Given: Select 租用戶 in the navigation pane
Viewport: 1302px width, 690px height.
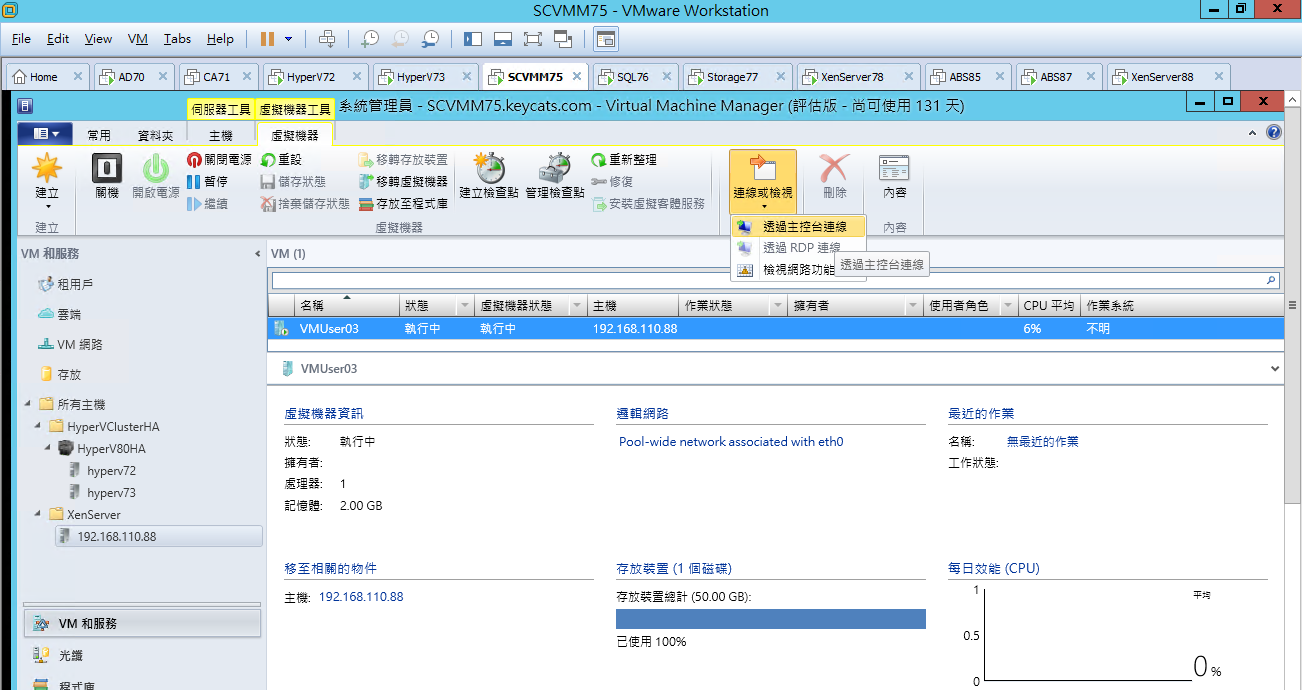Looking at the screenshot, I should (x=75, y=285).
